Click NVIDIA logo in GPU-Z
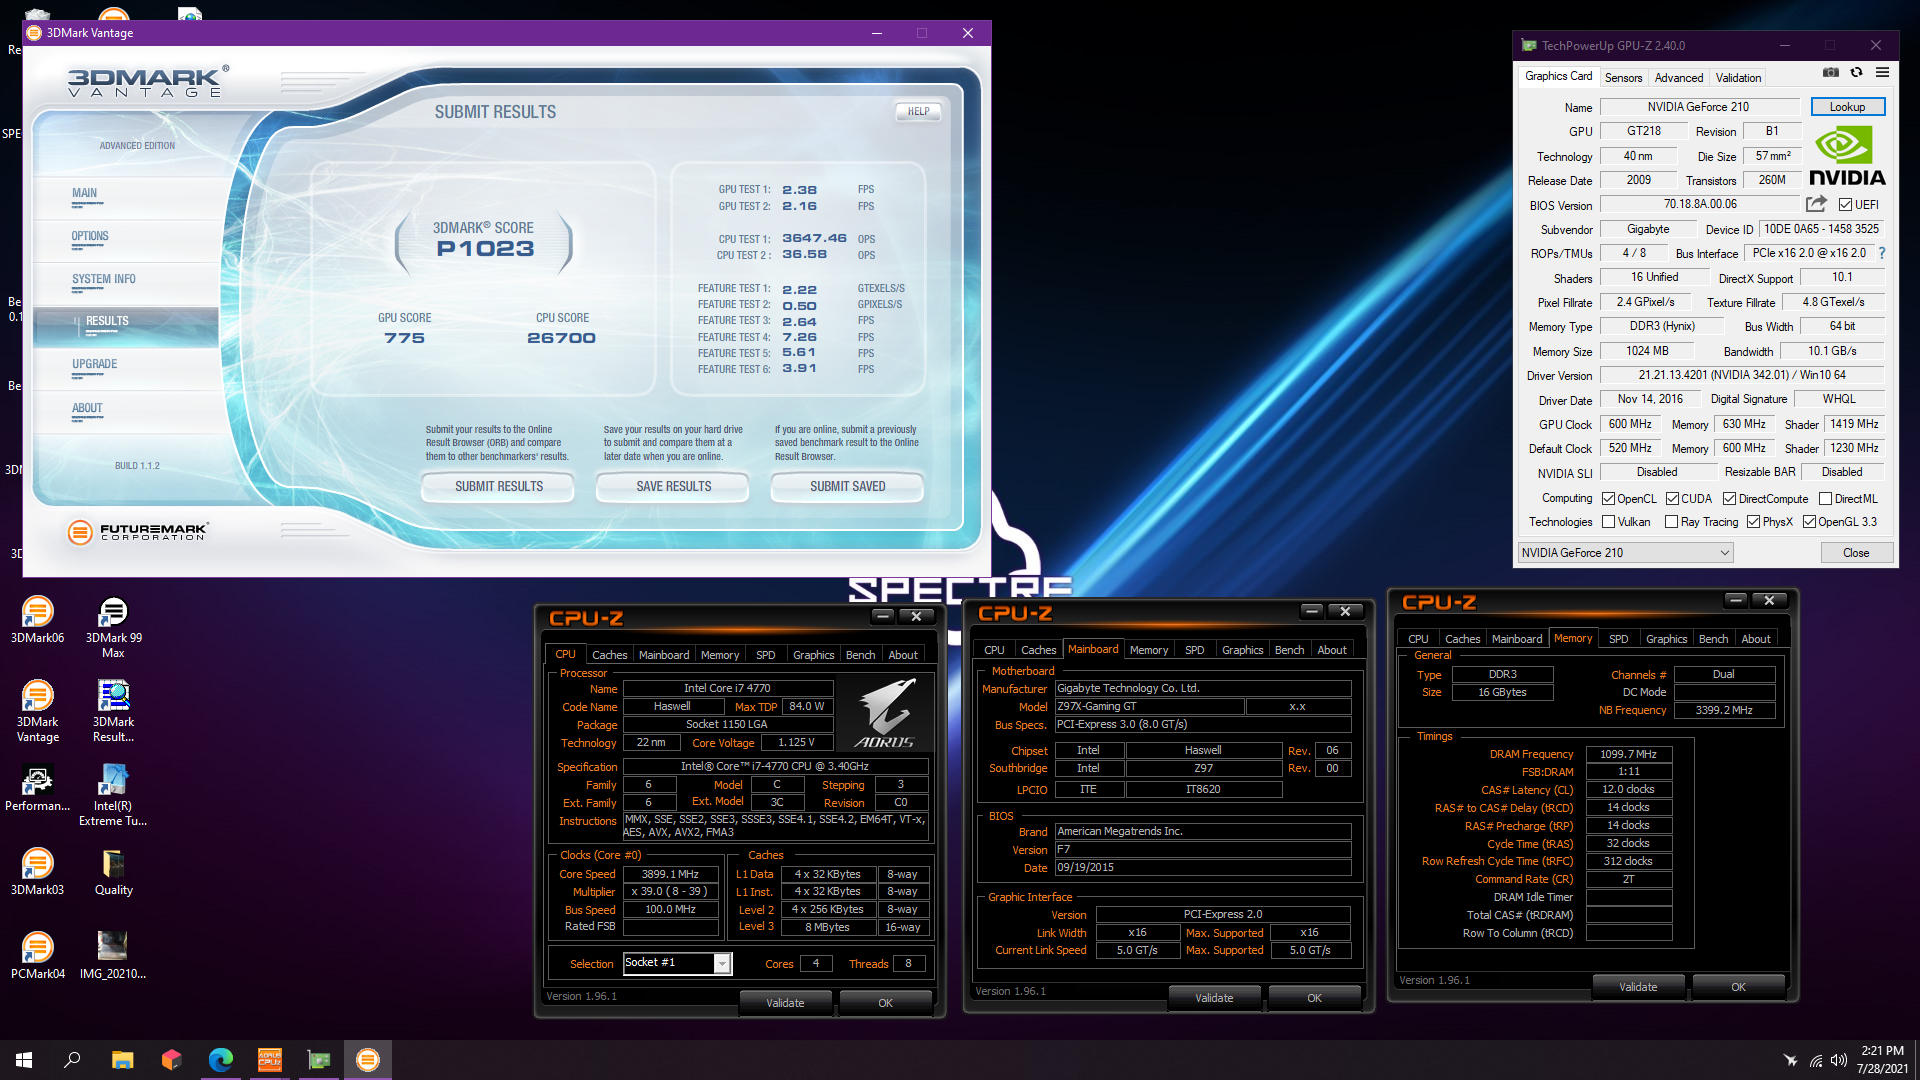This screenshot has width=1920, height=1080. pyautogui.click(x=1847, y=157)
